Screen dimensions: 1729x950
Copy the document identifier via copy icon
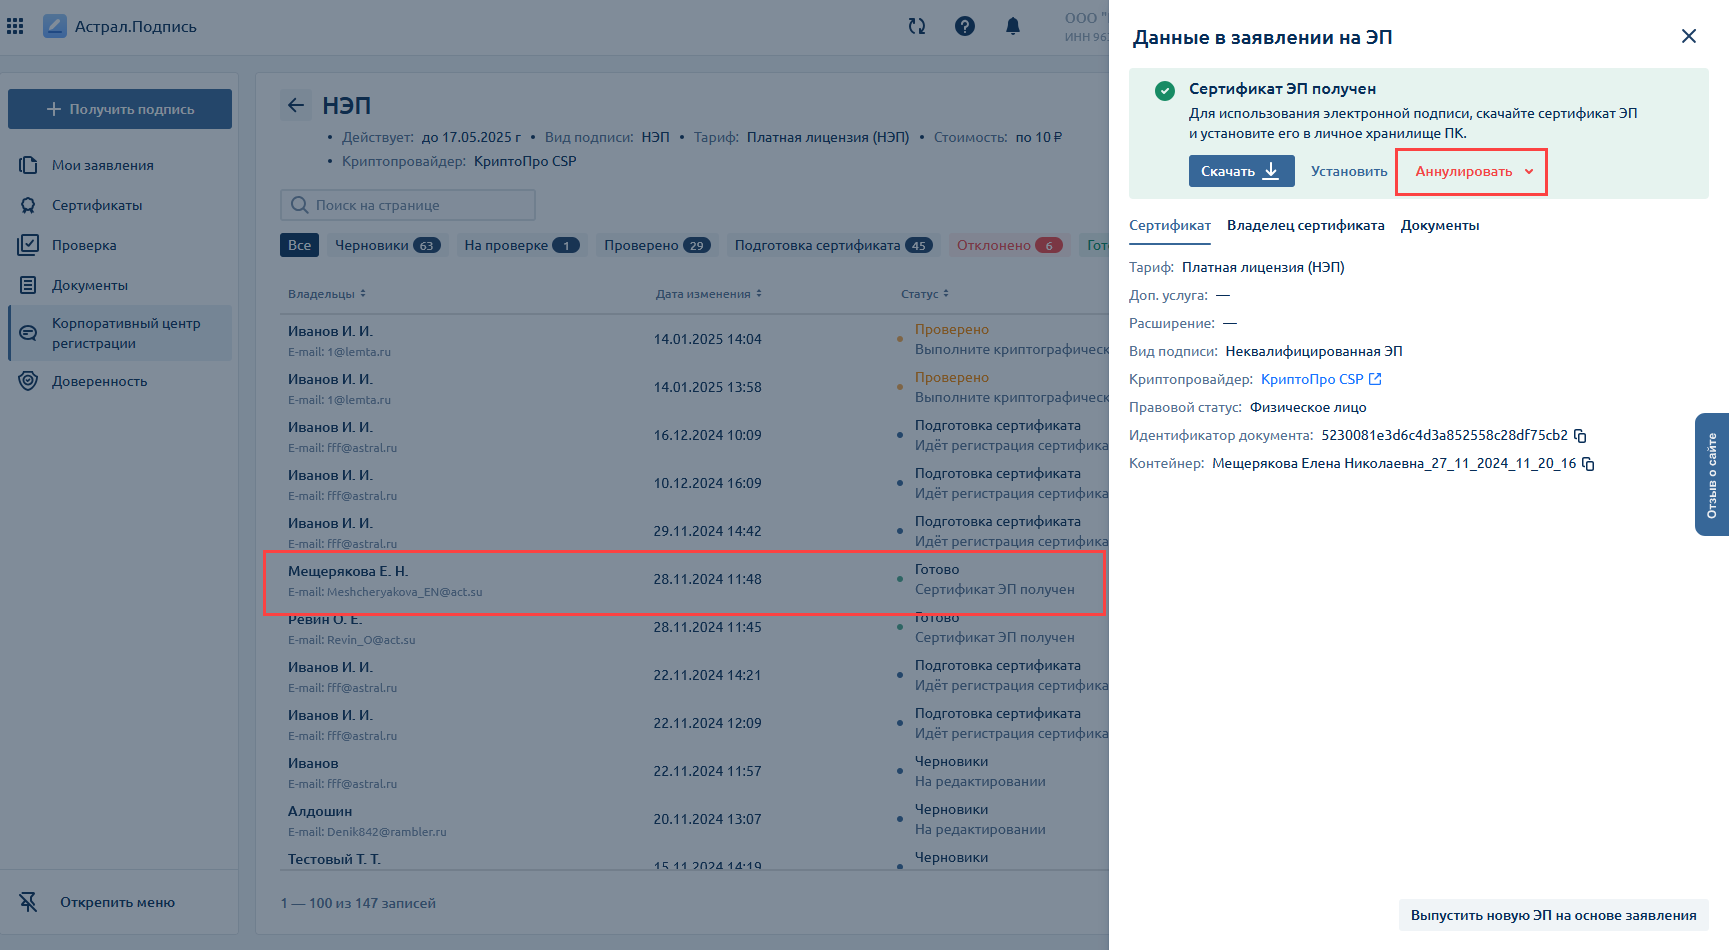pyautogui.click(x=1580, y=436)
